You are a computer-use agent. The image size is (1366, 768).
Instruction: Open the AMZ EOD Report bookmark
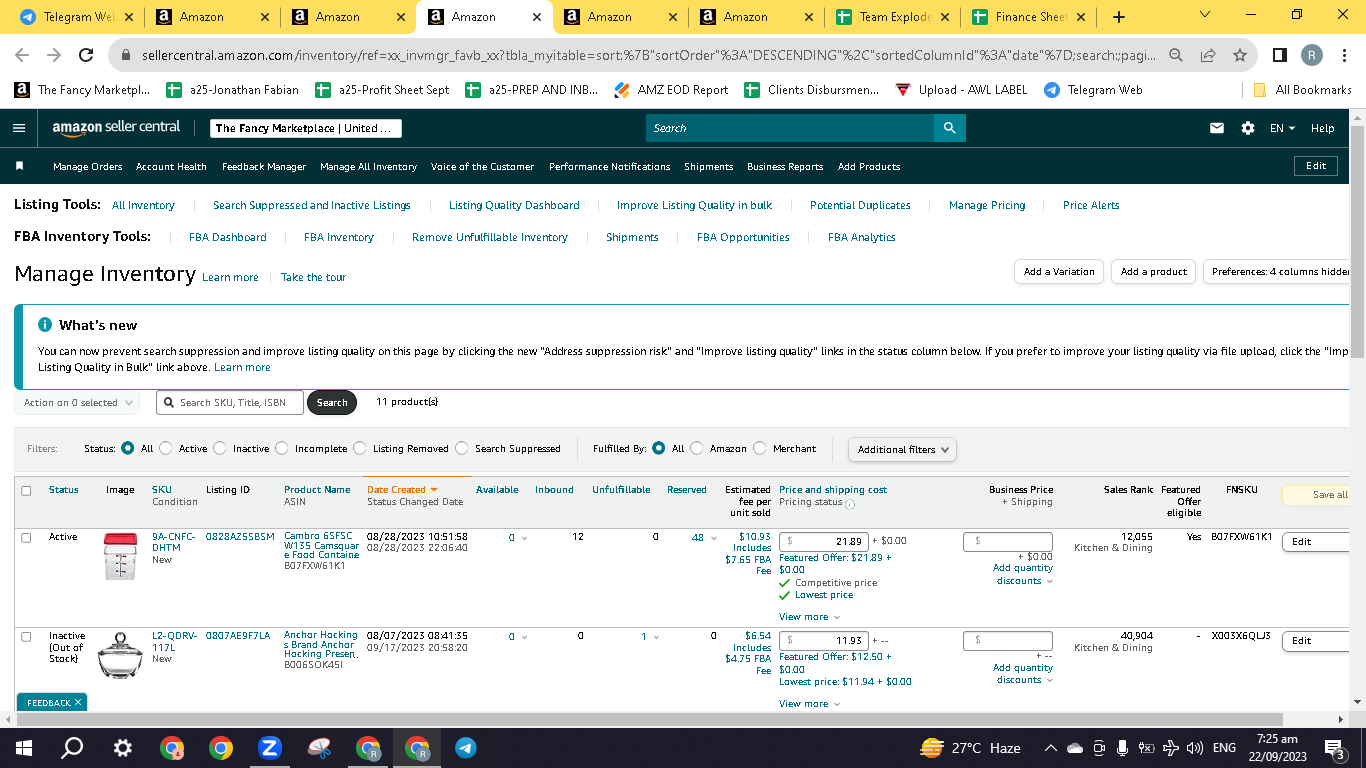click(x=671, y=90)
